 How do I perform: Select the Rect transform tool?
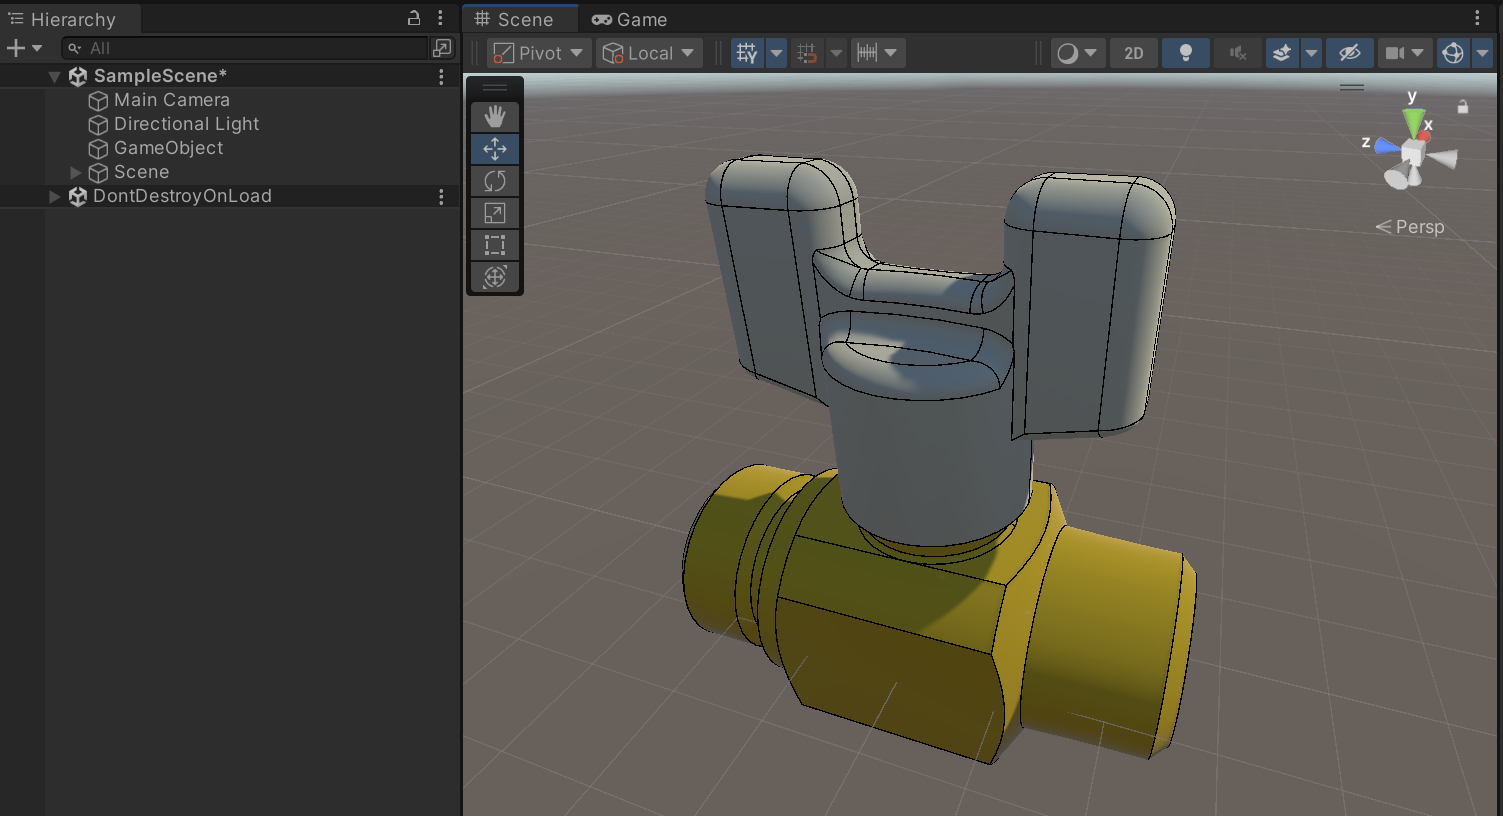(495, 245)
